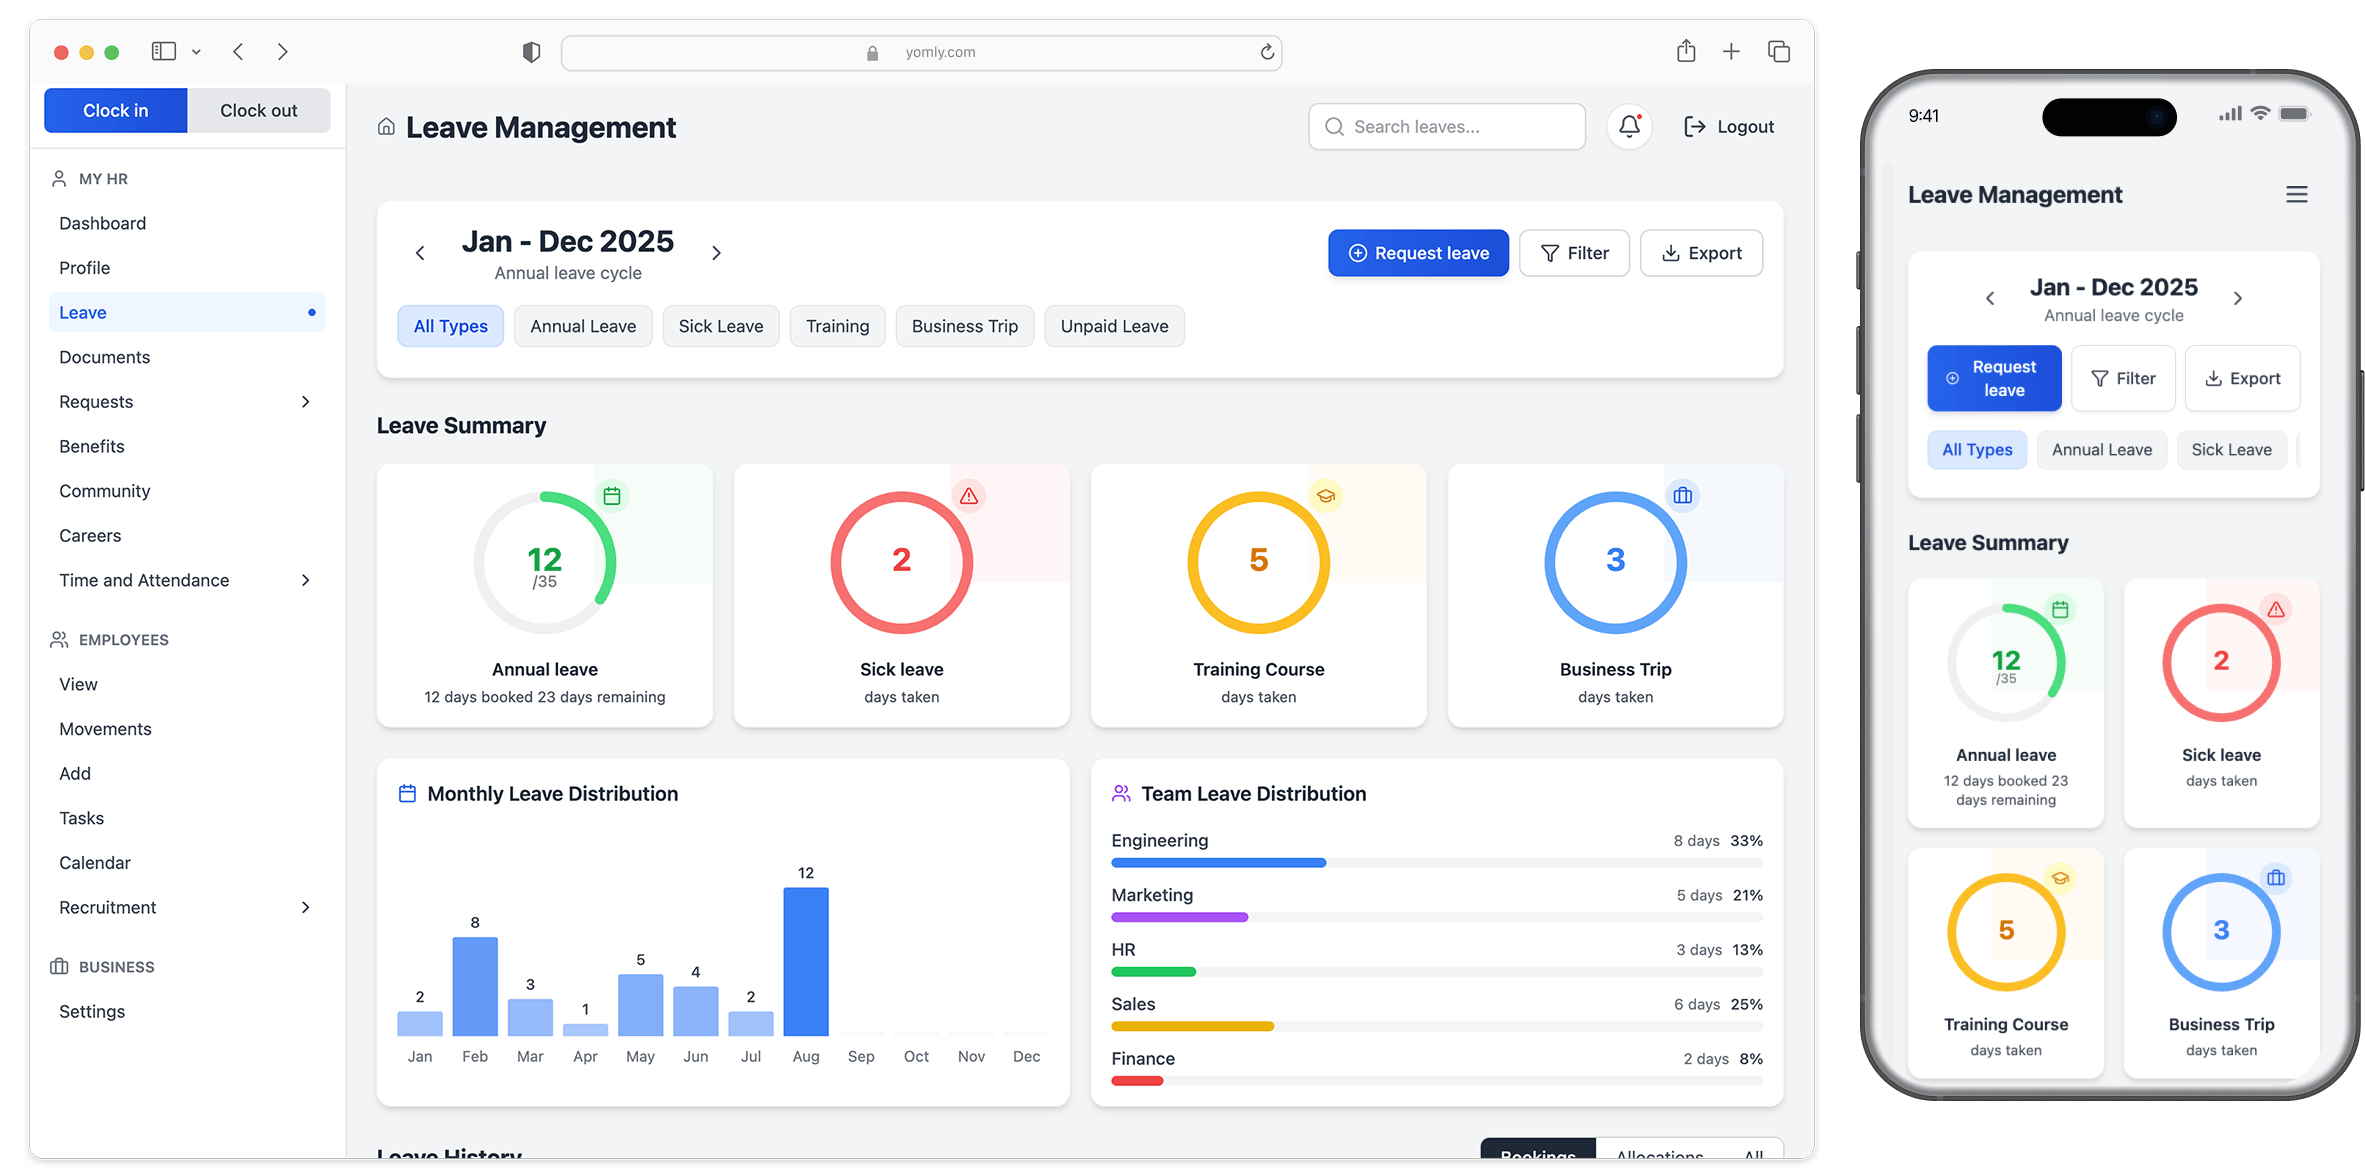Click the Logout link
Viewport: 2365px width, 1173px height.
[1729, 127]
